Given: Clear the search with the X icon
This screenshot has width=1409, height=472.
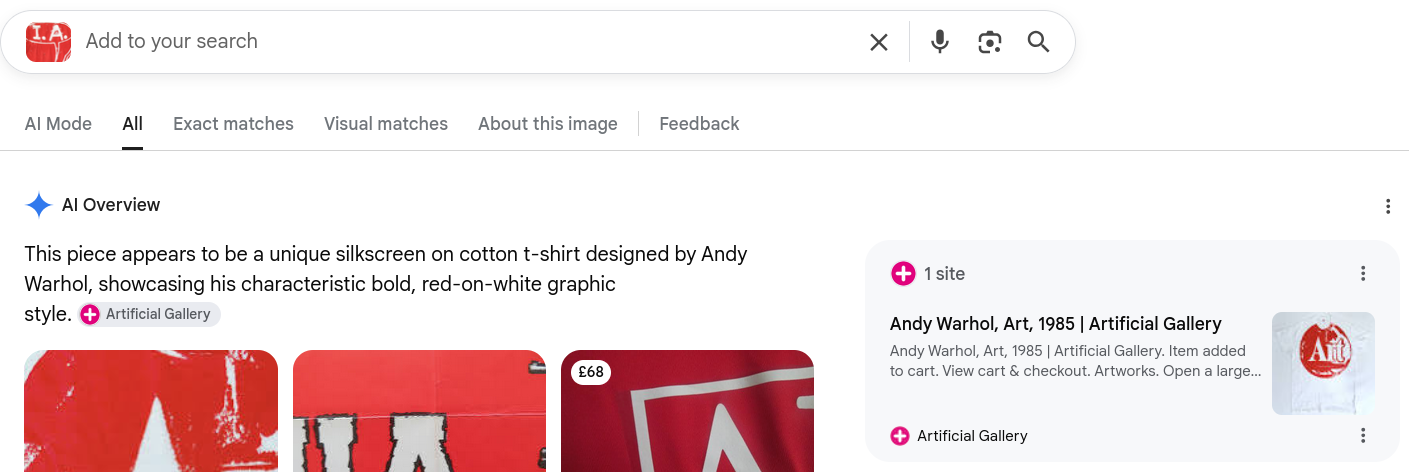Looking at the screenshot, I should 878,42.
